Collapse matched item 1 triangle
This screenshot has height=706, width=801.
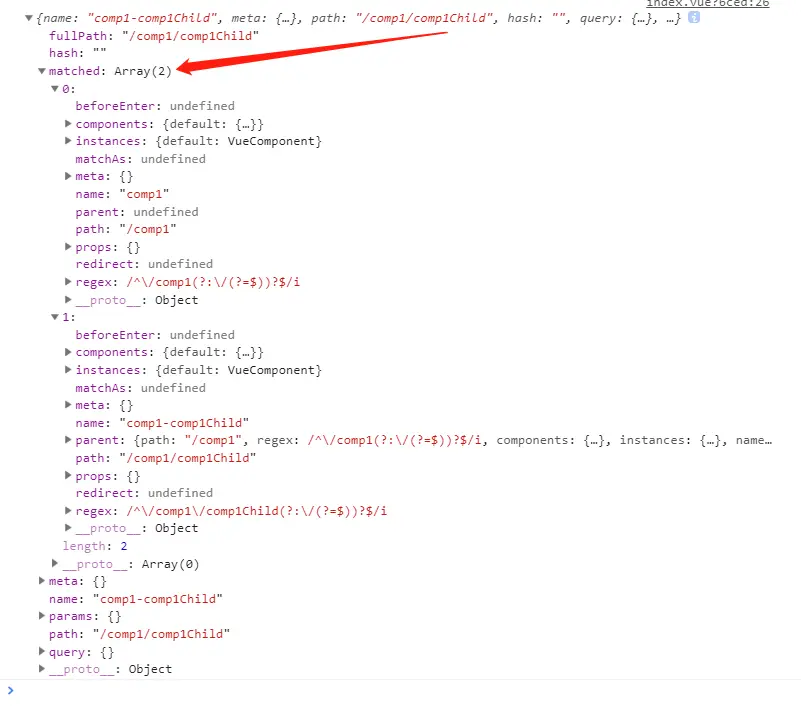[x=55, y=317]
